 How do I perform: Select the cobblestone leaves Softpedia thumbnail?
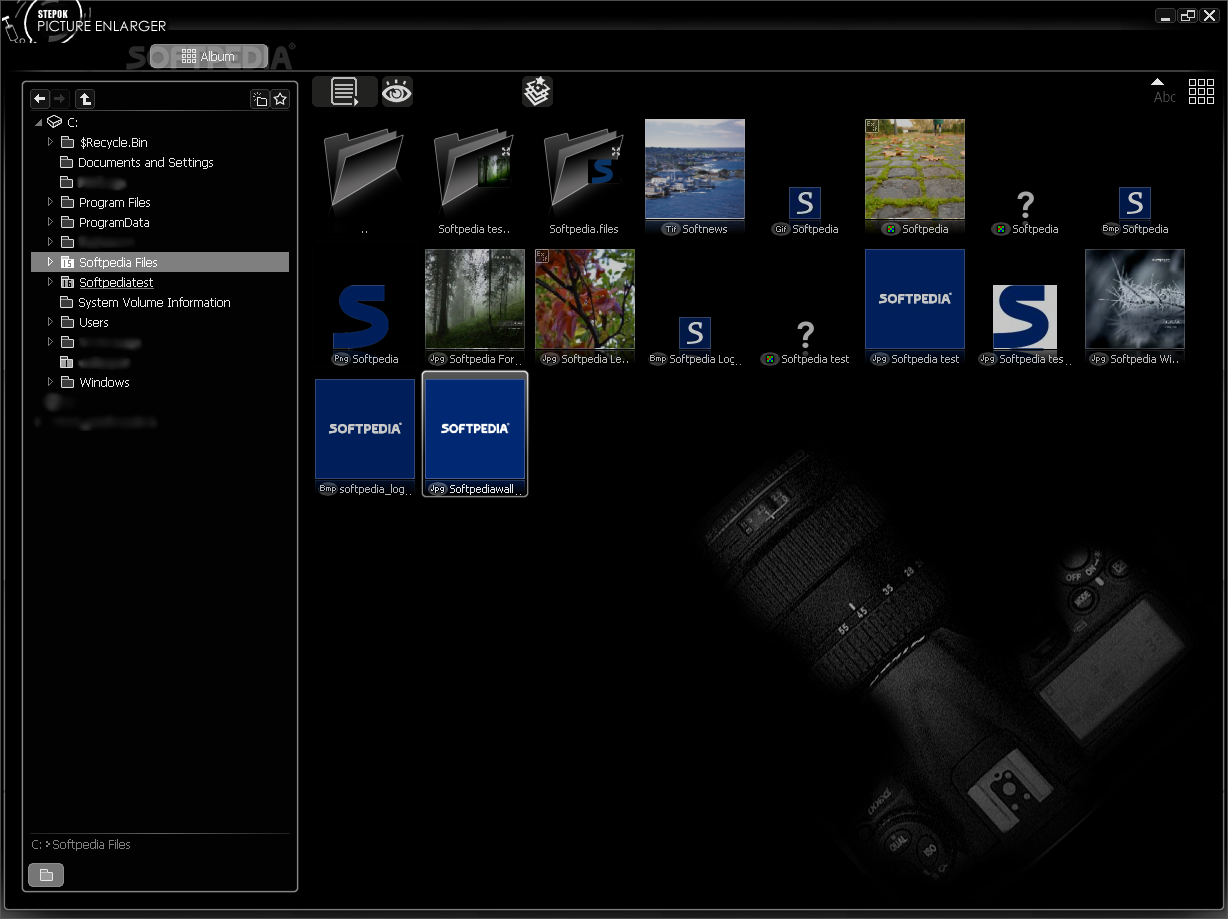(915, 170)
